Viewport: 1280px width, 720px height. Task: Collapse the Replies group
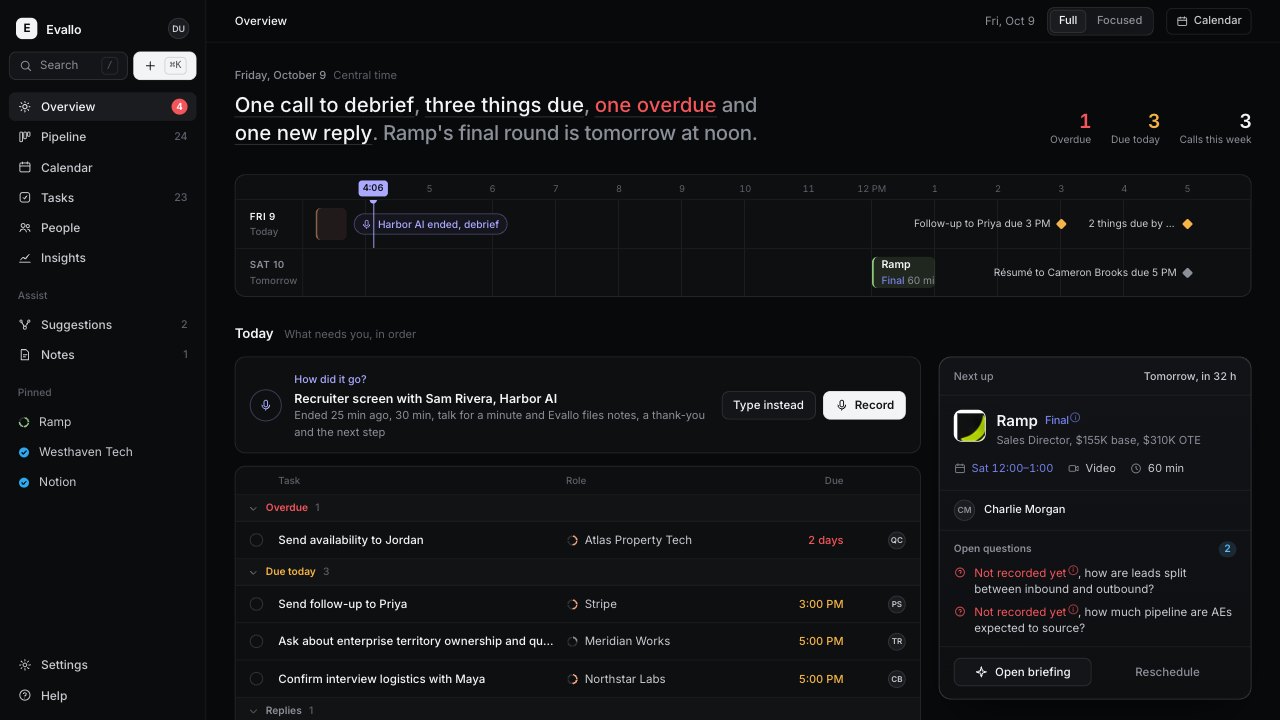[253, 711]
